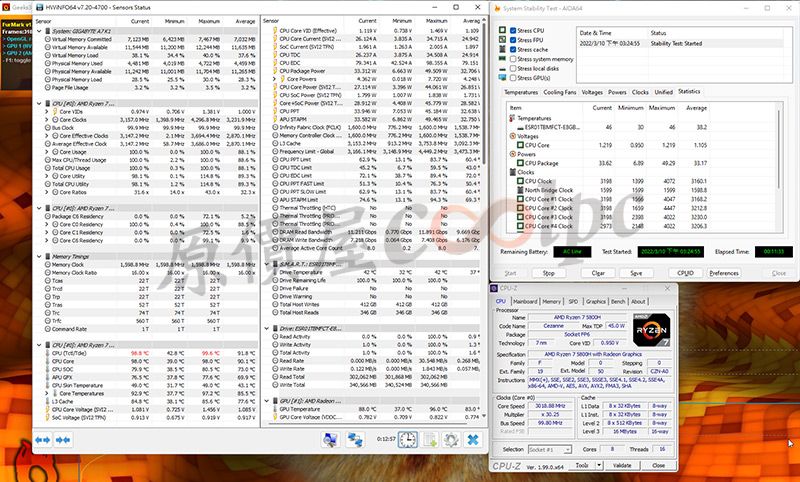Click HWiNFO64 title bar app icon
The height and width of the screenshot is (482, 800).
40,7
